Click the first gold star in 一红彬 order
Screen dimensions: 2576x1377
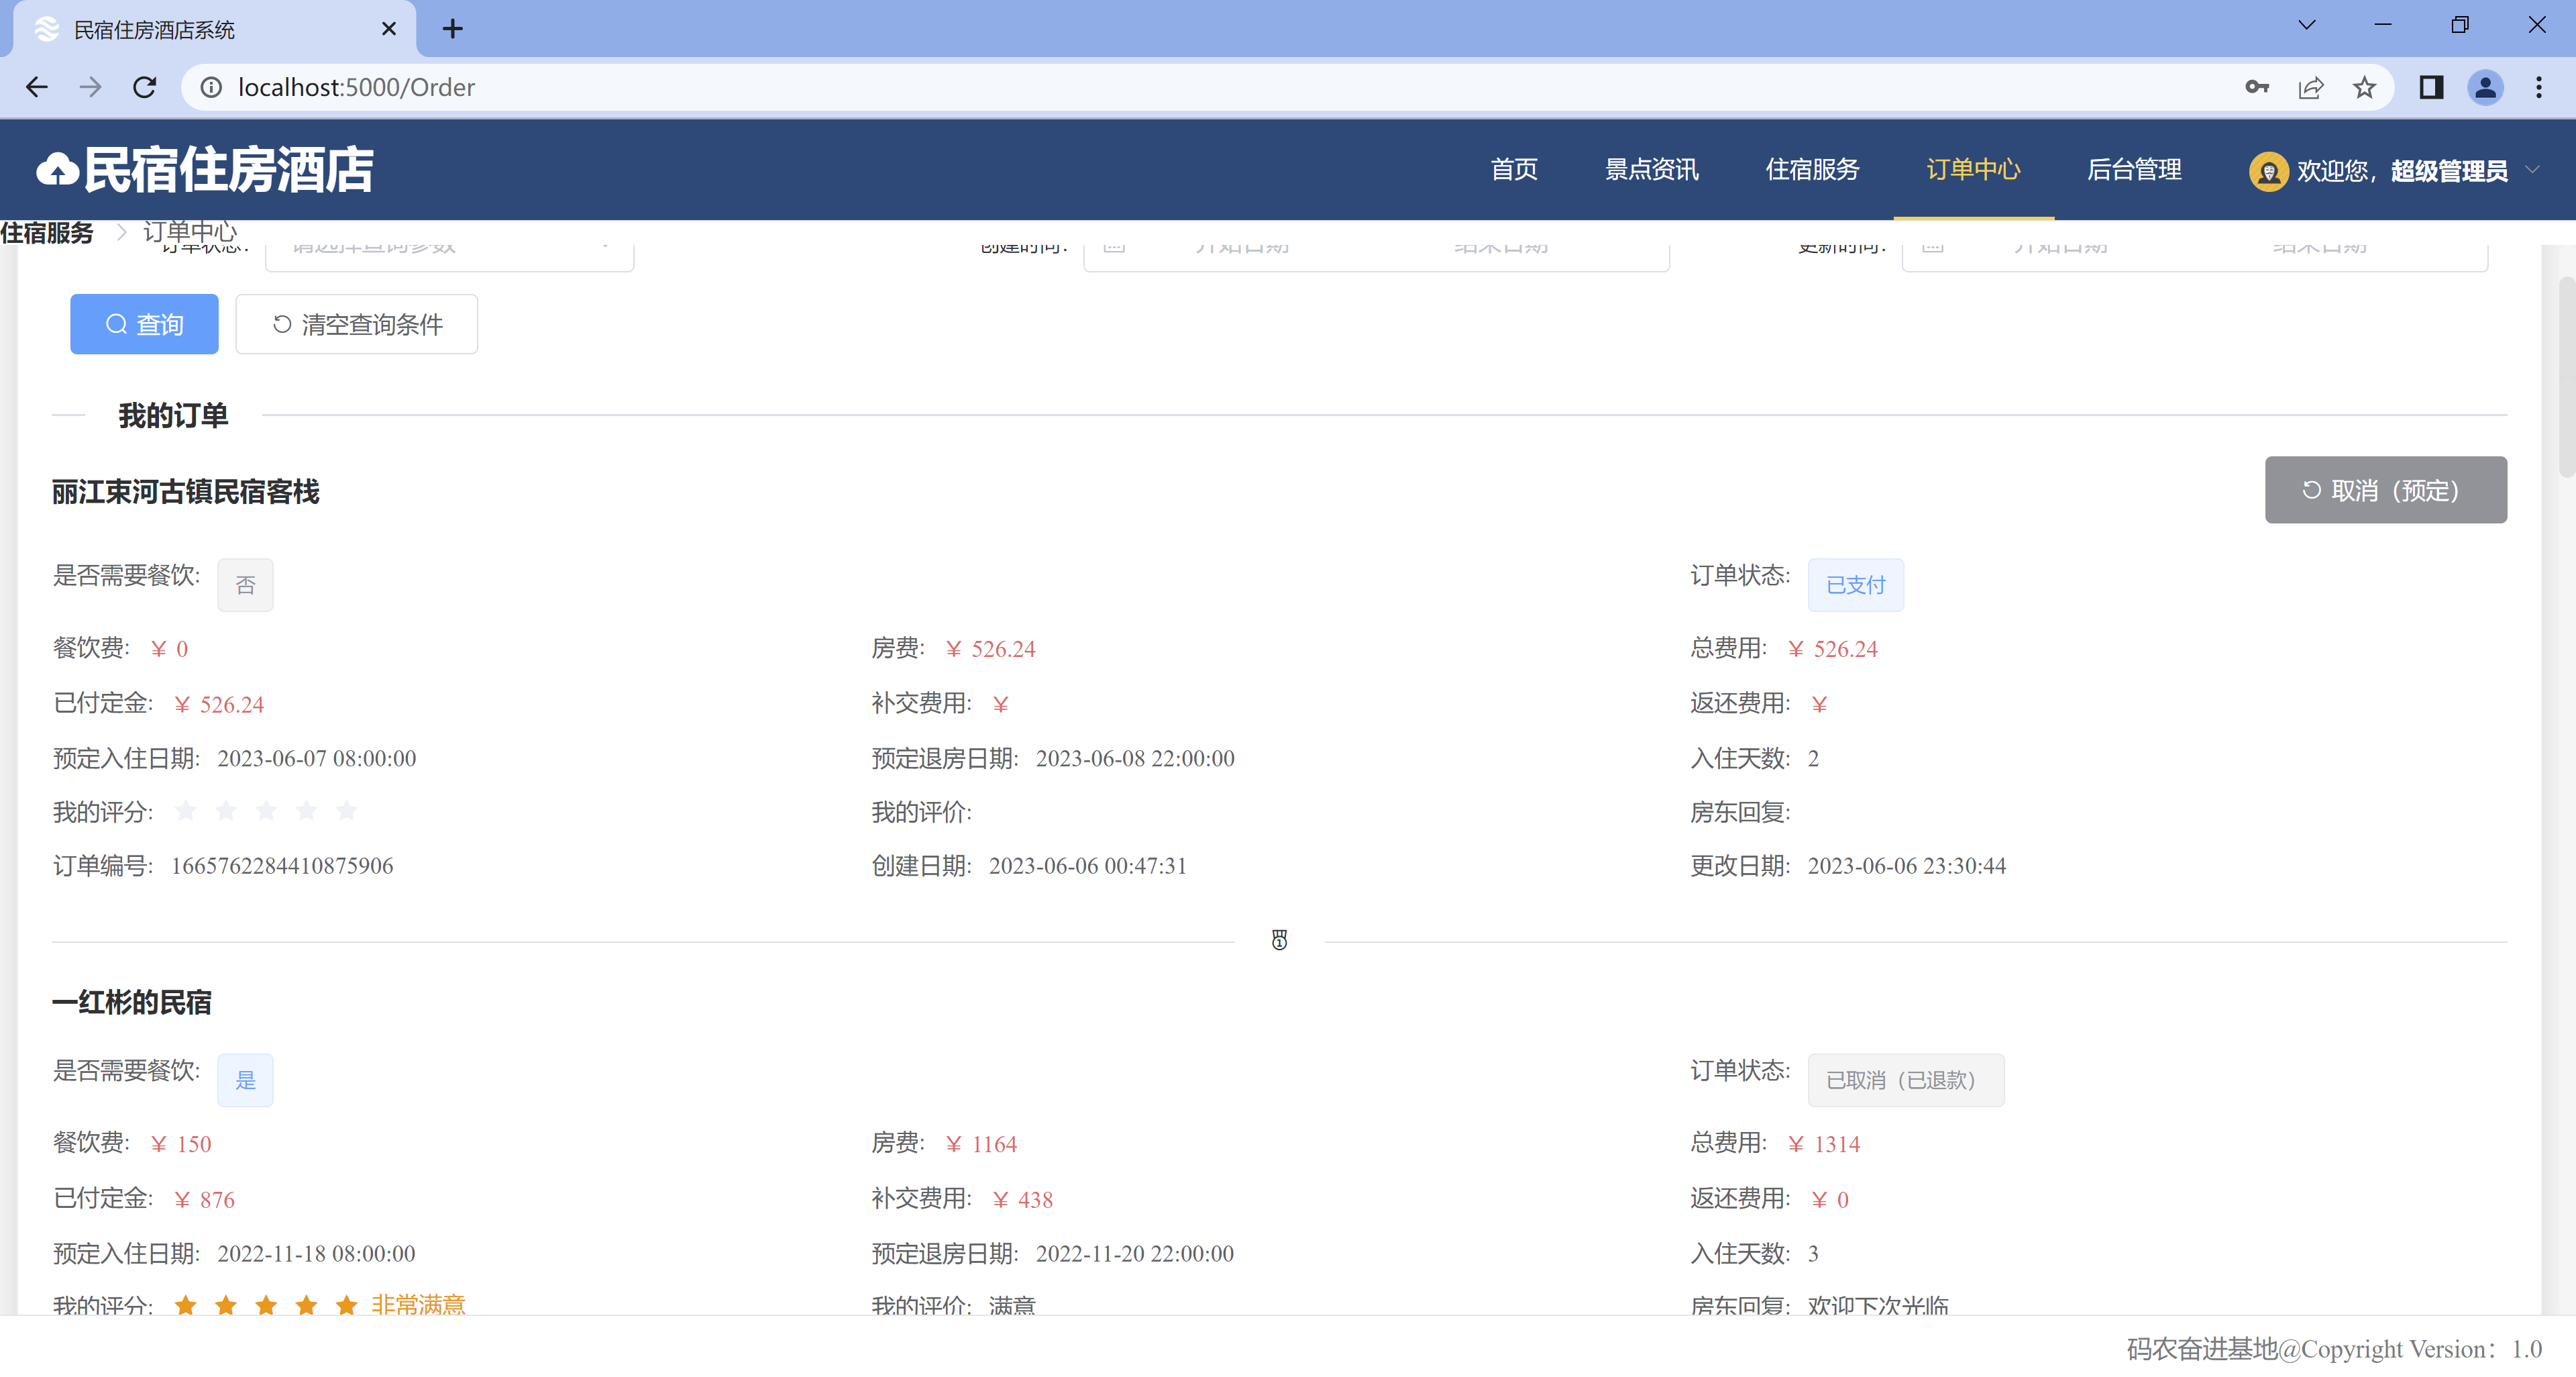[x=185, y=1305]
